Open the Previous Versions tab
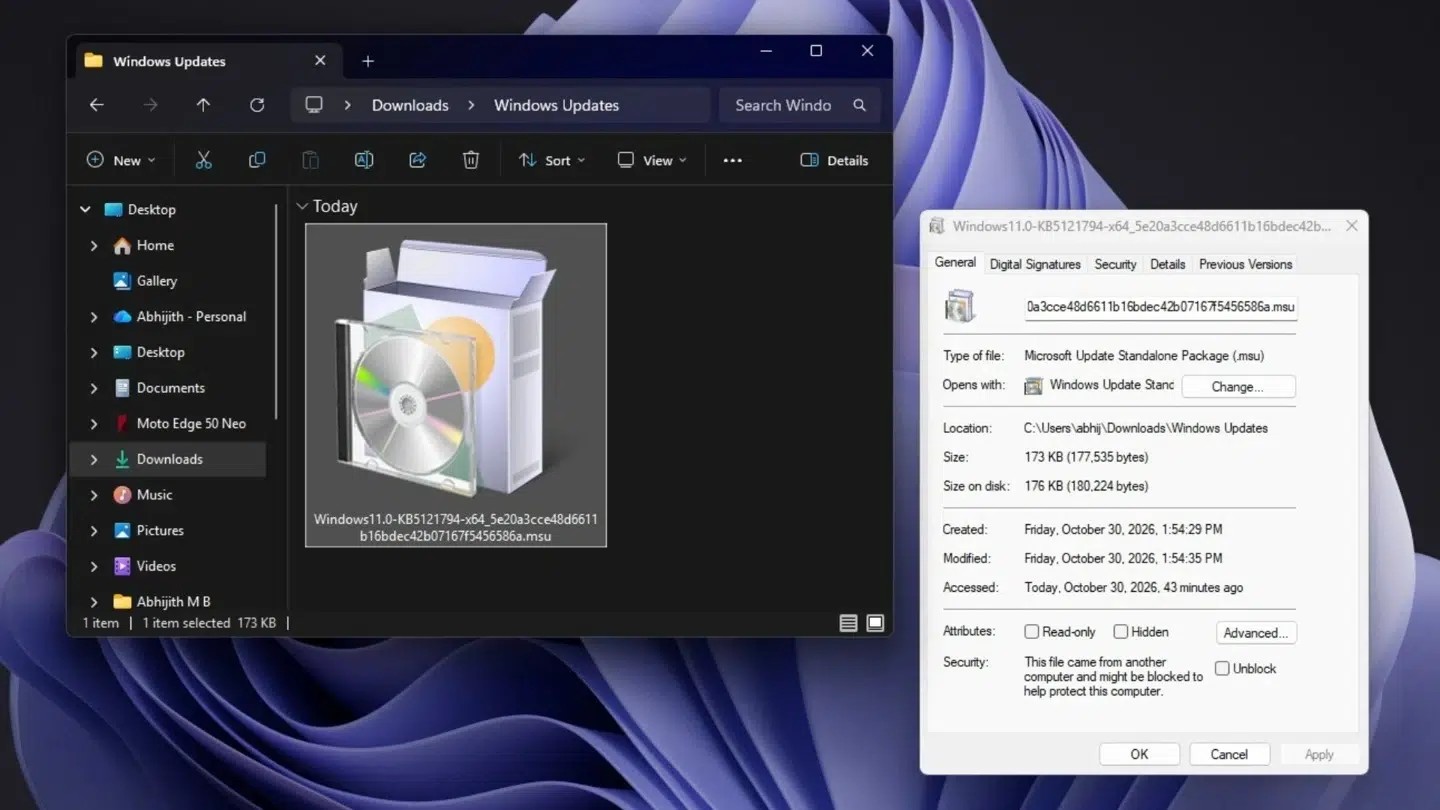Viewport: 1440px width, 810px height. point(1245,264)
